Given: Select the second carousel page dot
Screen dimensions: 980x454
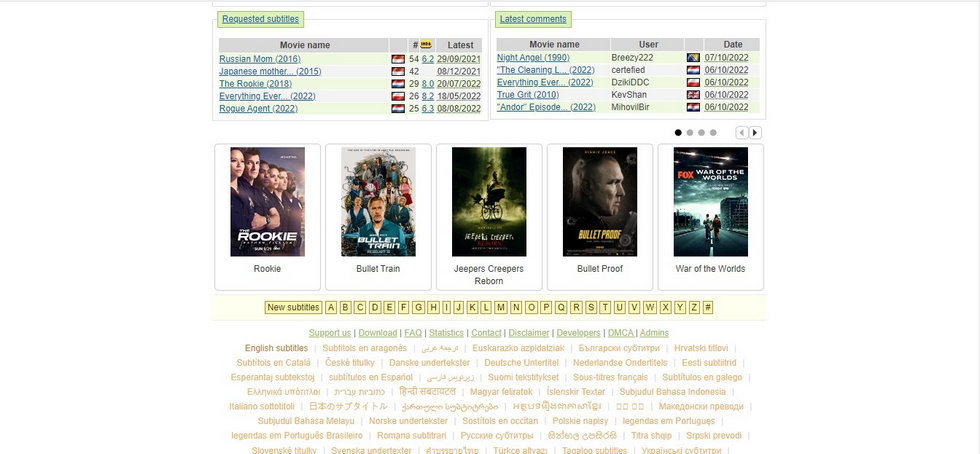Looking at the screenshot, I should 690,133.
